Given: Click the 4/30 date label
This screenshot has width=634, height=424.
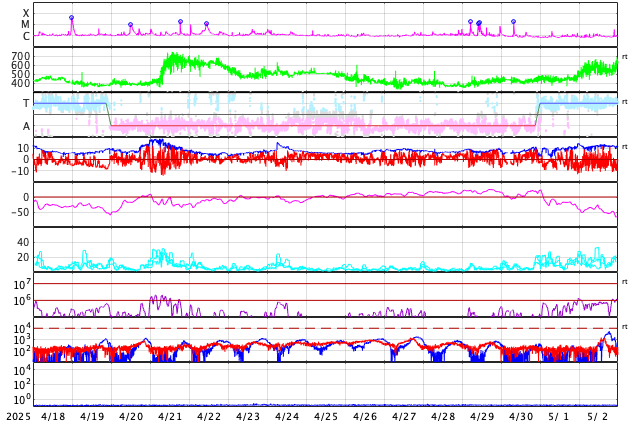Looking at the screenshot, I should point(521,417).
